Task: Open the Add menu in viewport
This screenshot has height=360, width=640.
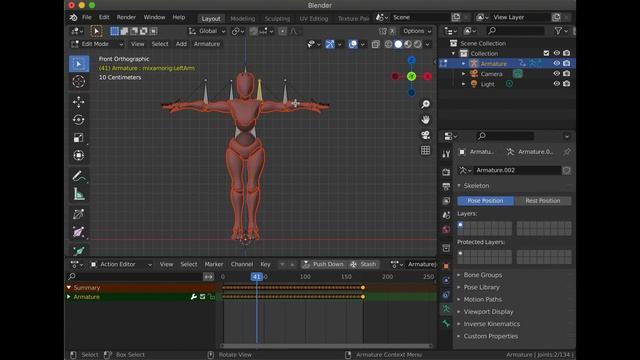Action: pyautogui.click(x=181, y=44)
